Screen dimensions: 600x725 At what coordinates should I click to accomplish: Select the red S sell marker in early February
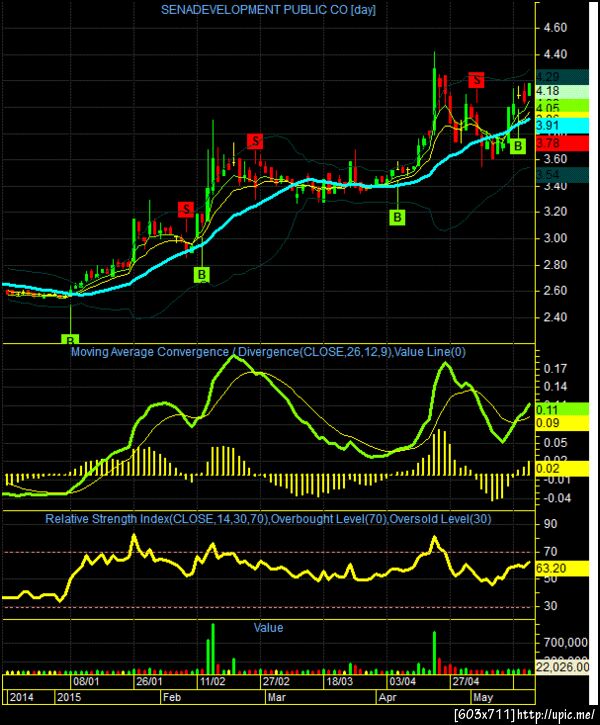186,209
